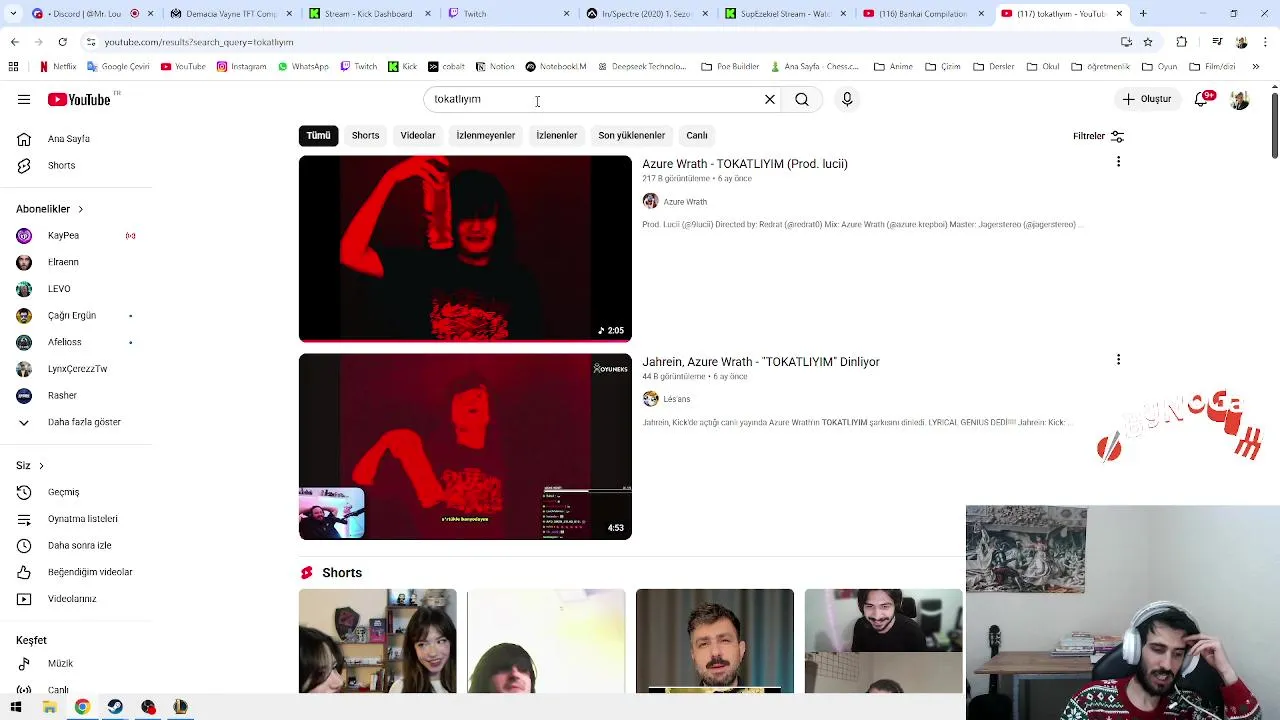Open the Anime bookmarks folder

[893, 67]
